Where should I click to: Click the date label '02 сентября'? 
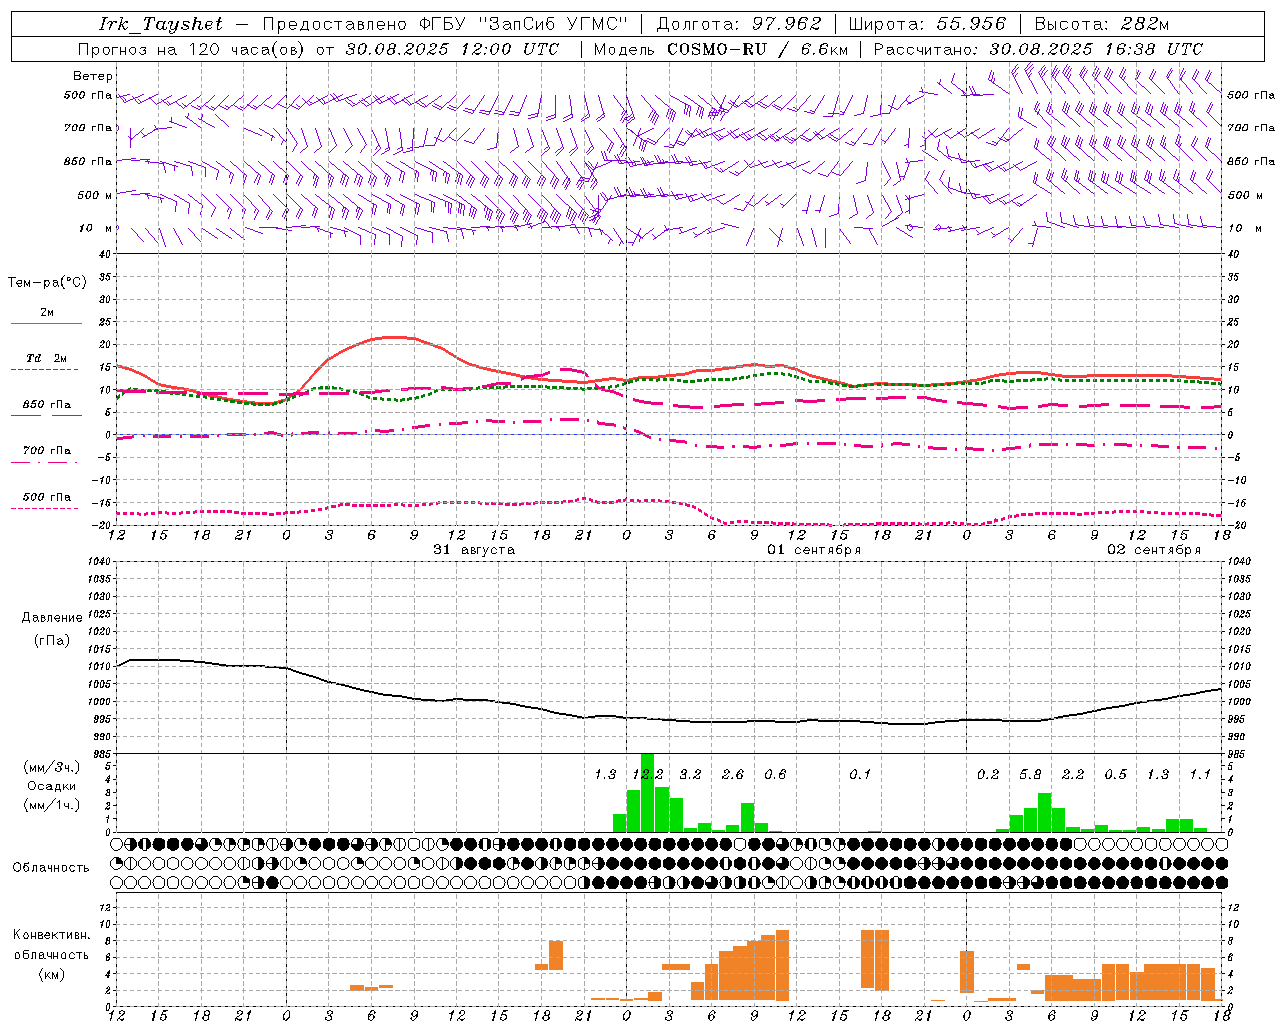click(x=1154, y=550)
